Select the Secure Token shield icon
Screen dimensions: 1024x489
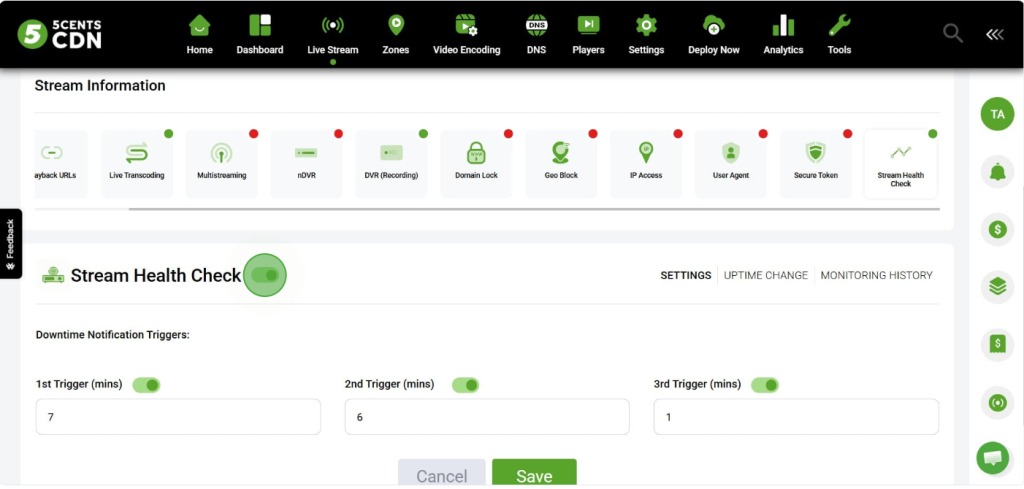coord(816,153)
